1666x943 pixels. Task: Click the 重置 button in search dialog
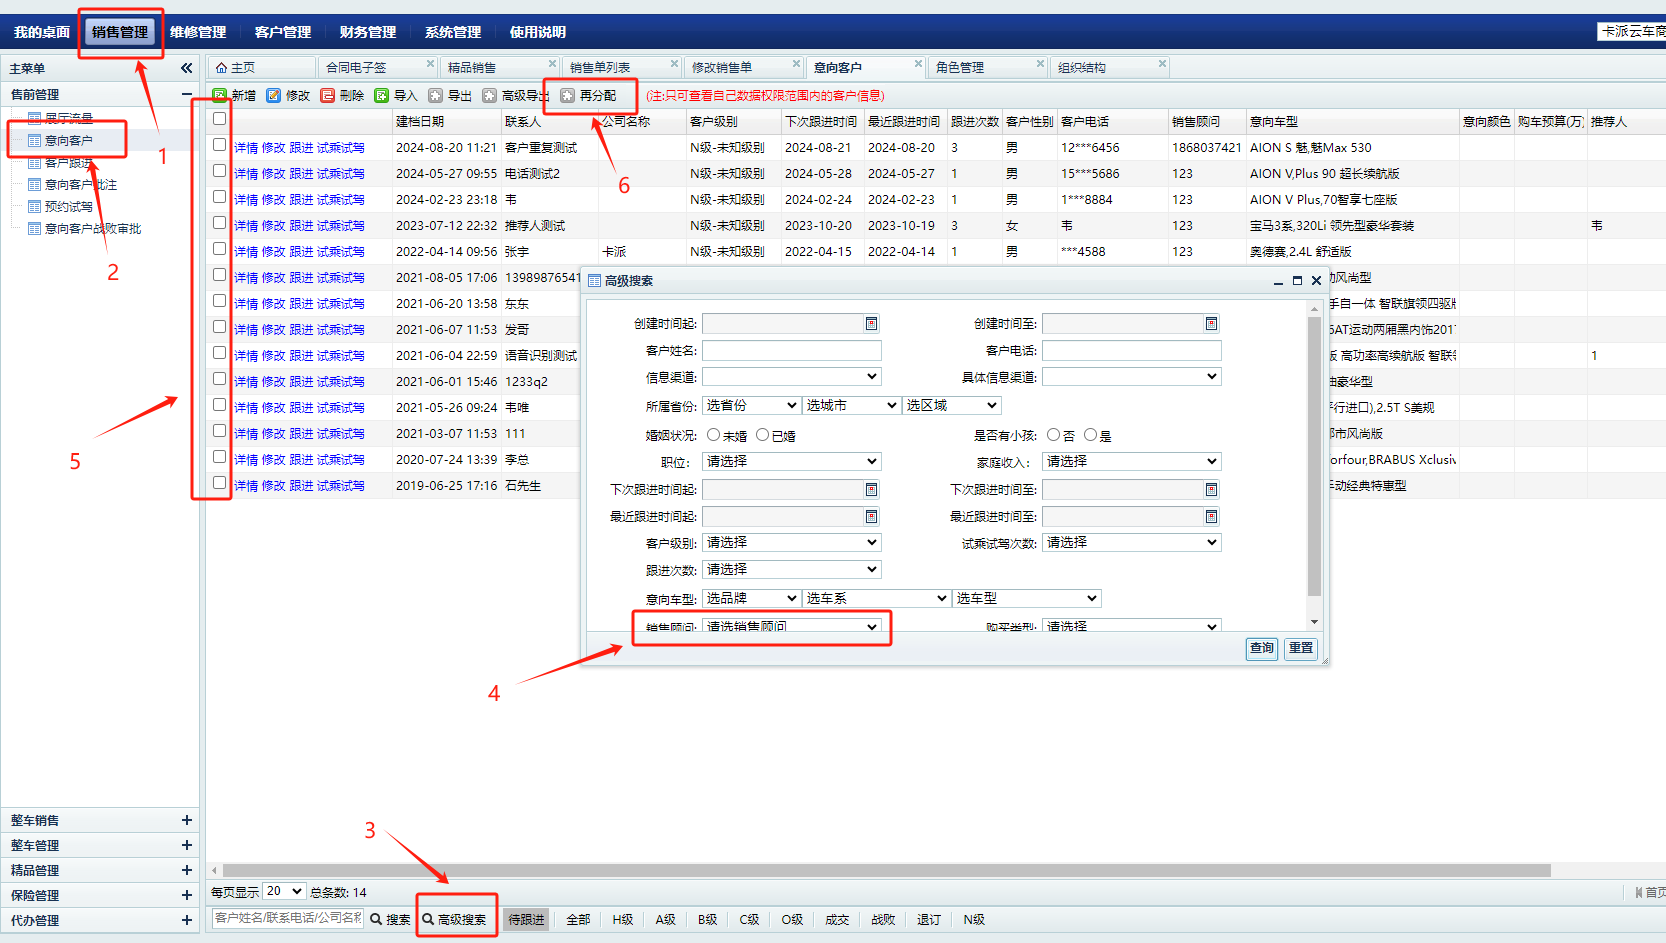(x=1301, y=648)
